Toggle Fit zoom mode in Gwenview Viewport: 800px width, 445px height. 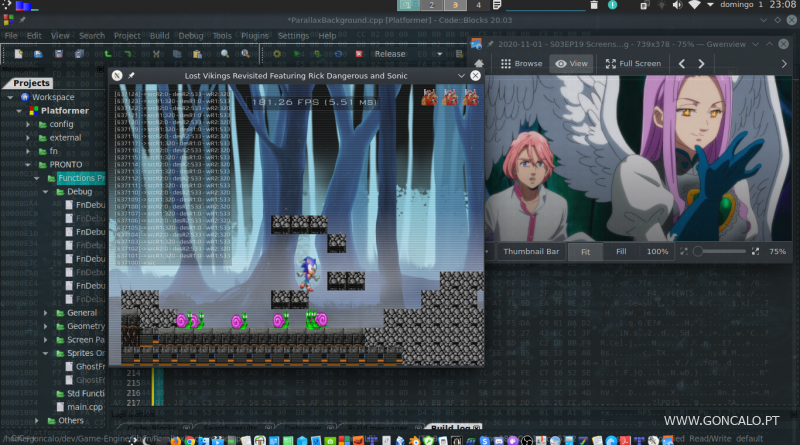click(x=585, y=252)
